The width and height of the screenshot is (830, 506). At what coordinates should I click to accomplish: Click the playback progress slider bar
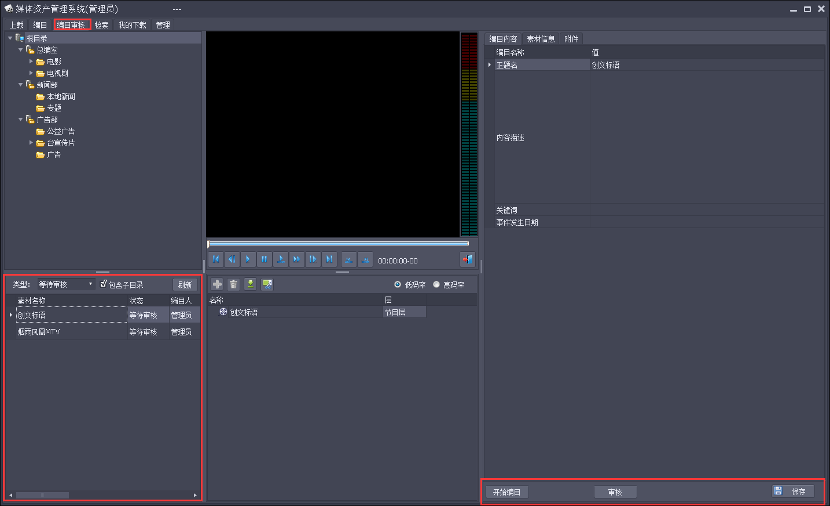click(338, 243)
